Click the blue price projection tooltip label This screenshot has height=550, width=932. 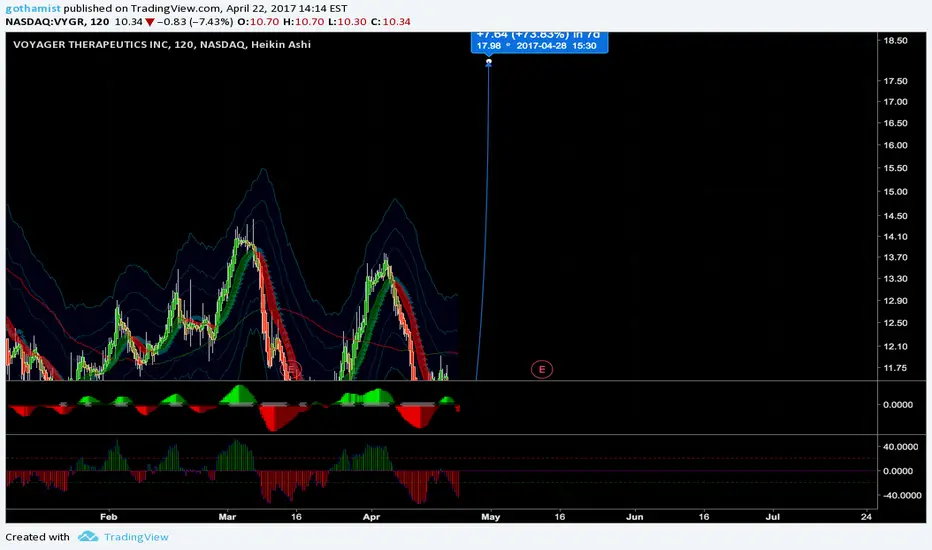pos(539,41)
